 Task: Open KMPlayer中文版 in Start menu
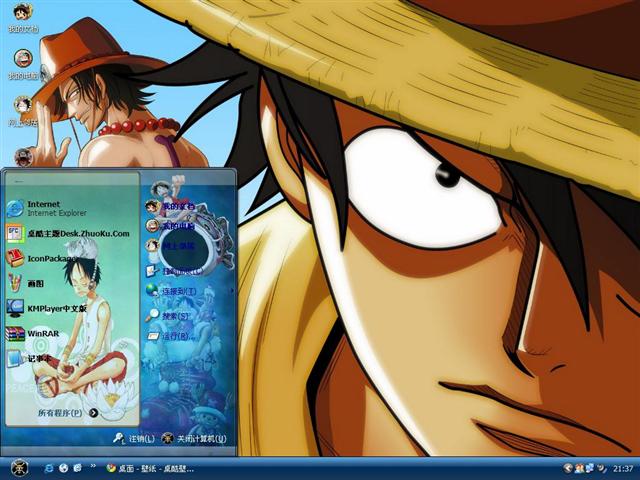tap(72, 309)
